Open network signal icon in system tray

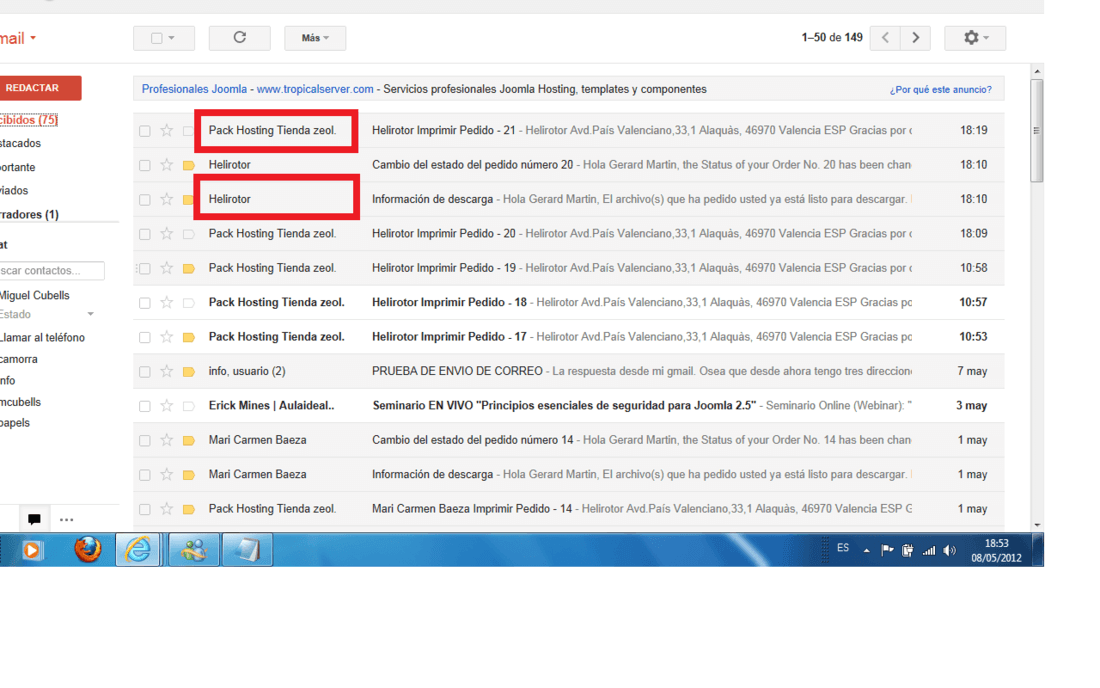point(929,551)
